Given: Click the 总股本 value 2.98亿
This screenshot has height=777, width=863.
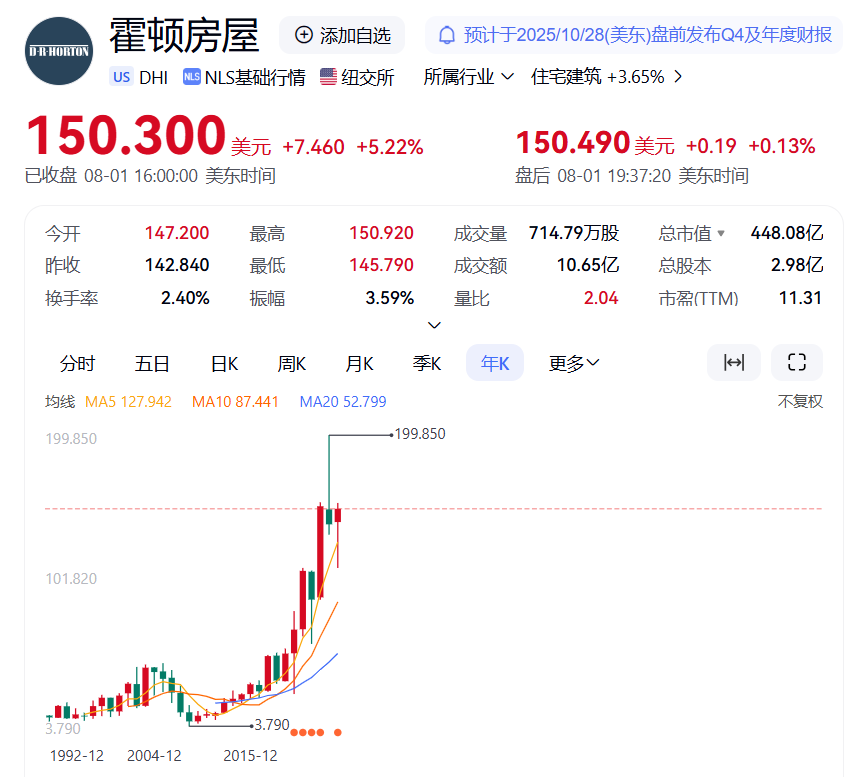Looking at the screenshot, I should [x=797, y=265].
